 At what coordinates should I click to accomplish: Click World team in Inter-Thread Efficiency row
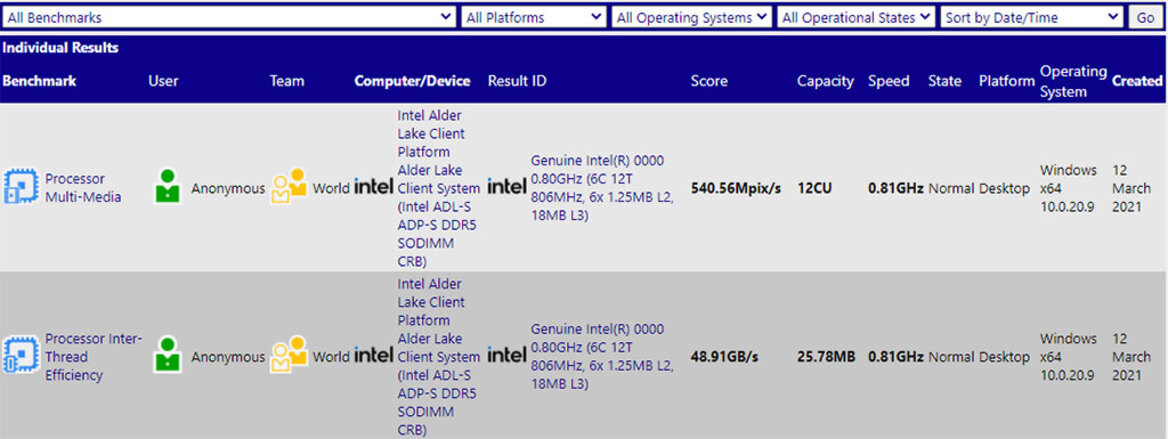tap(331, 357)
